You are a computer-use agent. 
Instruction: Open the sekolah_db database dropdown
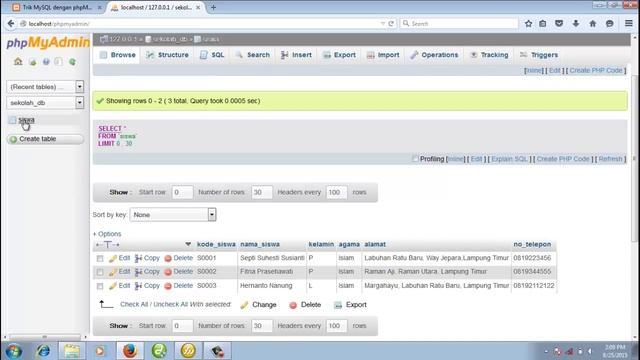(45, 102)
